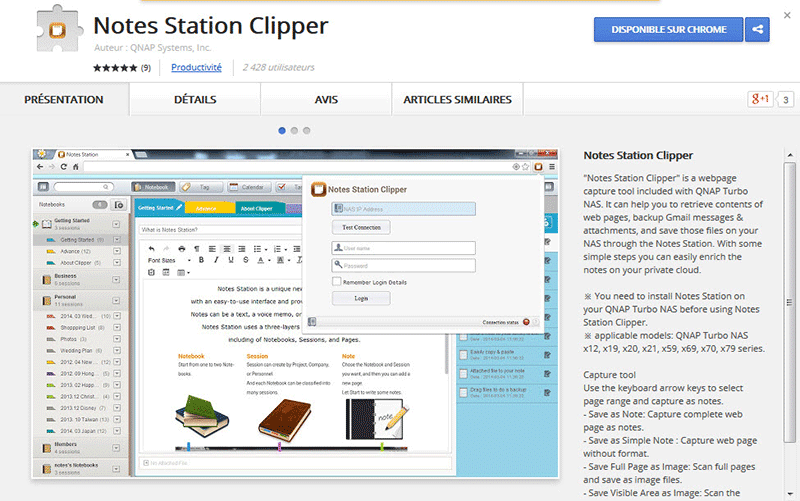Select the yellow Advance session tab
This screenshot has height=501, width=800.
point(208,208)
